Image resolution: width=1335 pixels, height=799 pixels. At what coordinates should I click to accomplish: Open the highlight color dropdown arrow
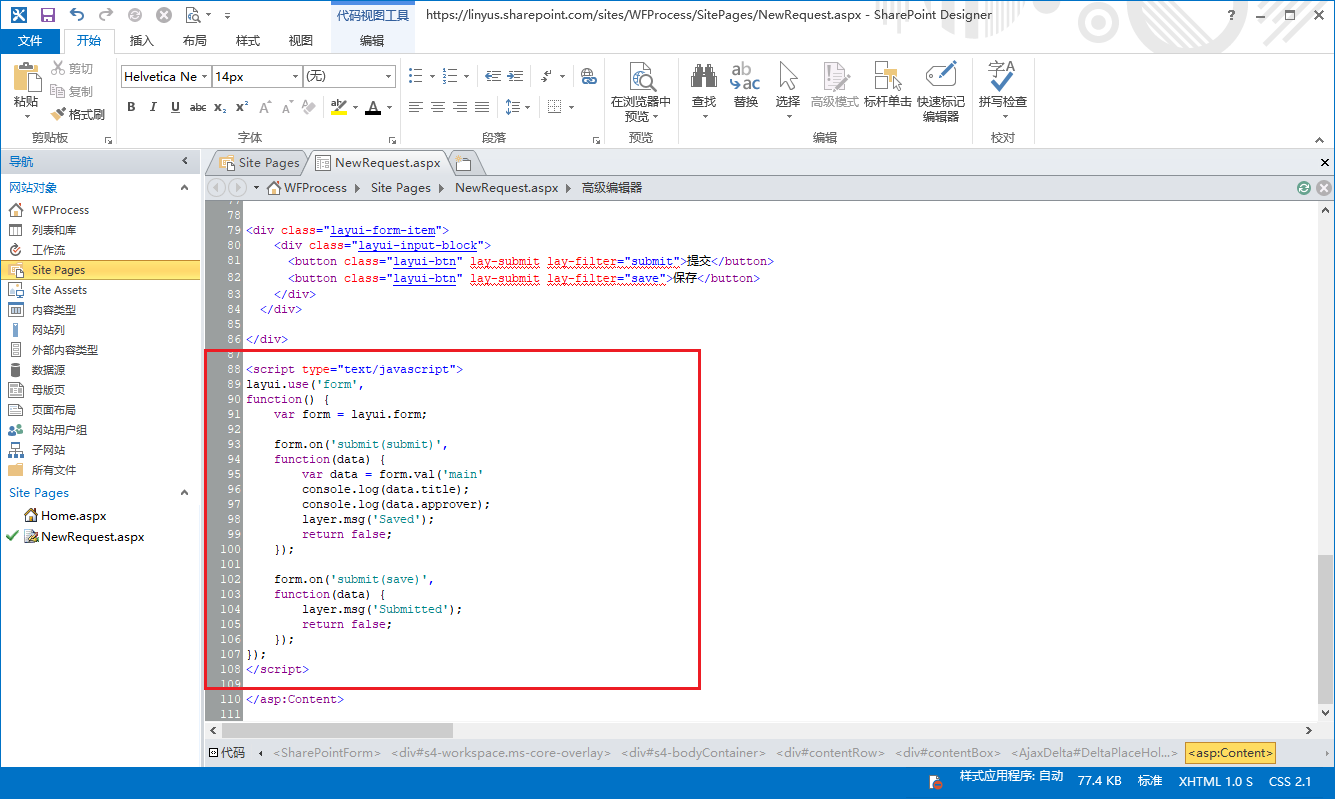355,107
